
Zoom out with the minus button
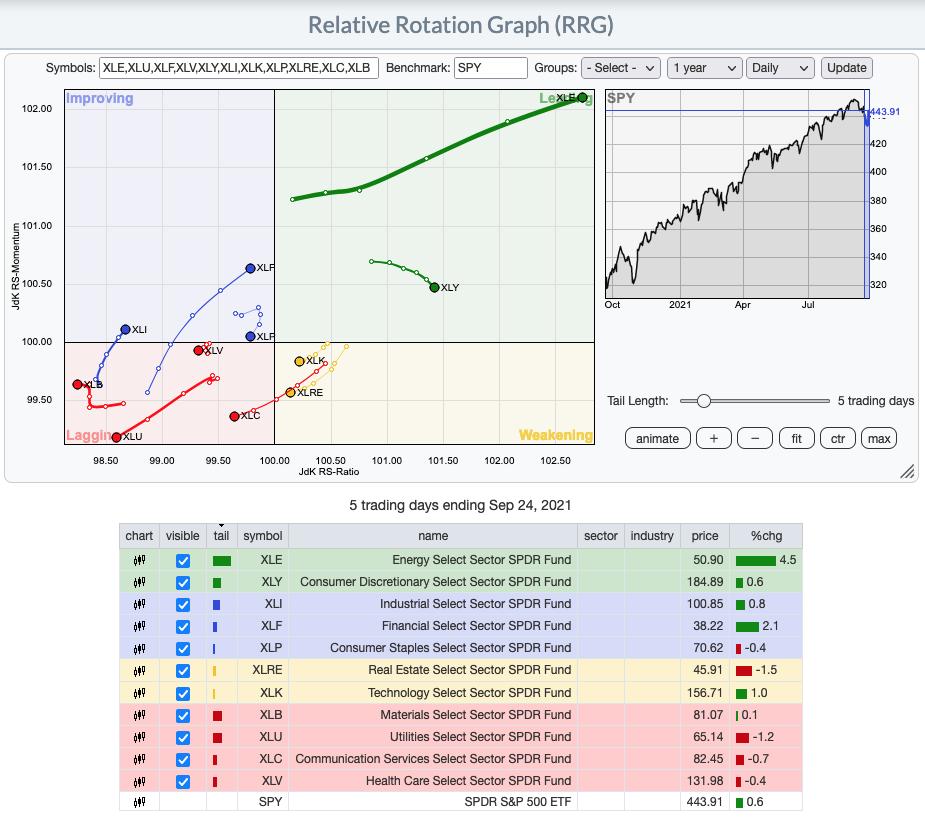(755, 438)
